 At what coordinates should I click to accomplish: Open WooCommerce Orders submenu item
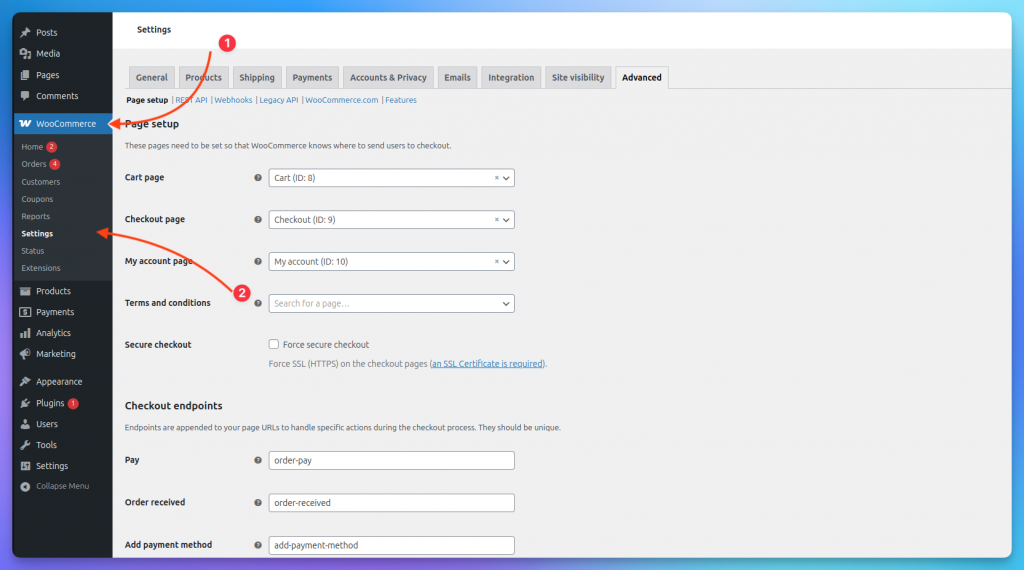point(34,164)
